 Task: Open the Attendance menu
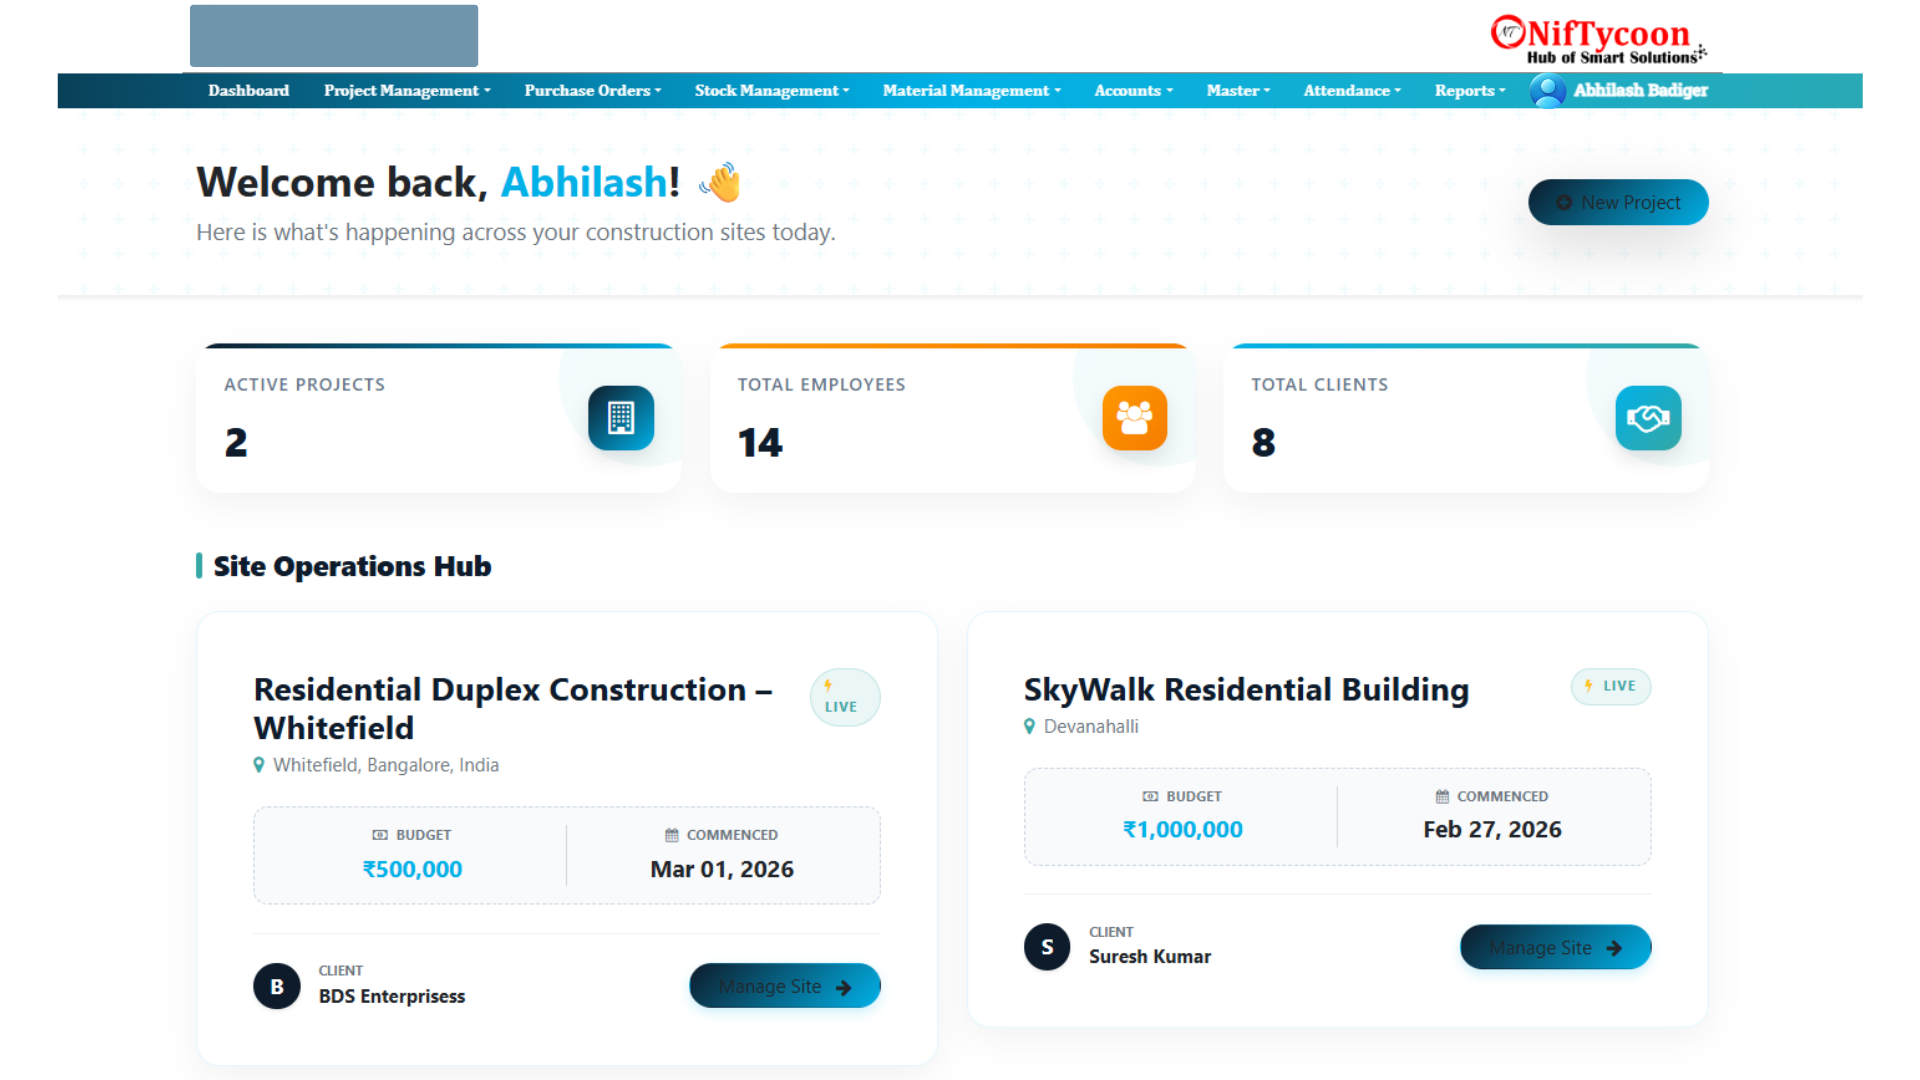[1351, 91]
